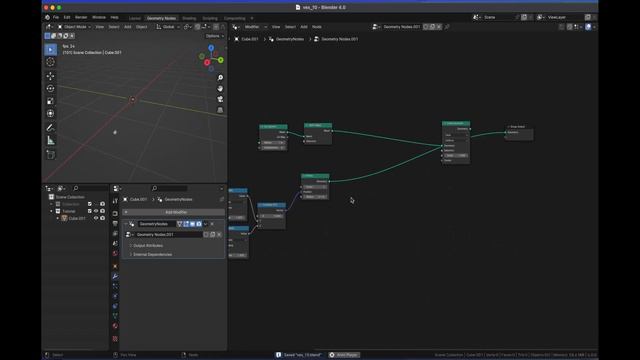The width and height of the screenshot is (640, 360).
Task: Toggle modifier on cage filter button
Action: pyautogui.click(x=179, y=224)
